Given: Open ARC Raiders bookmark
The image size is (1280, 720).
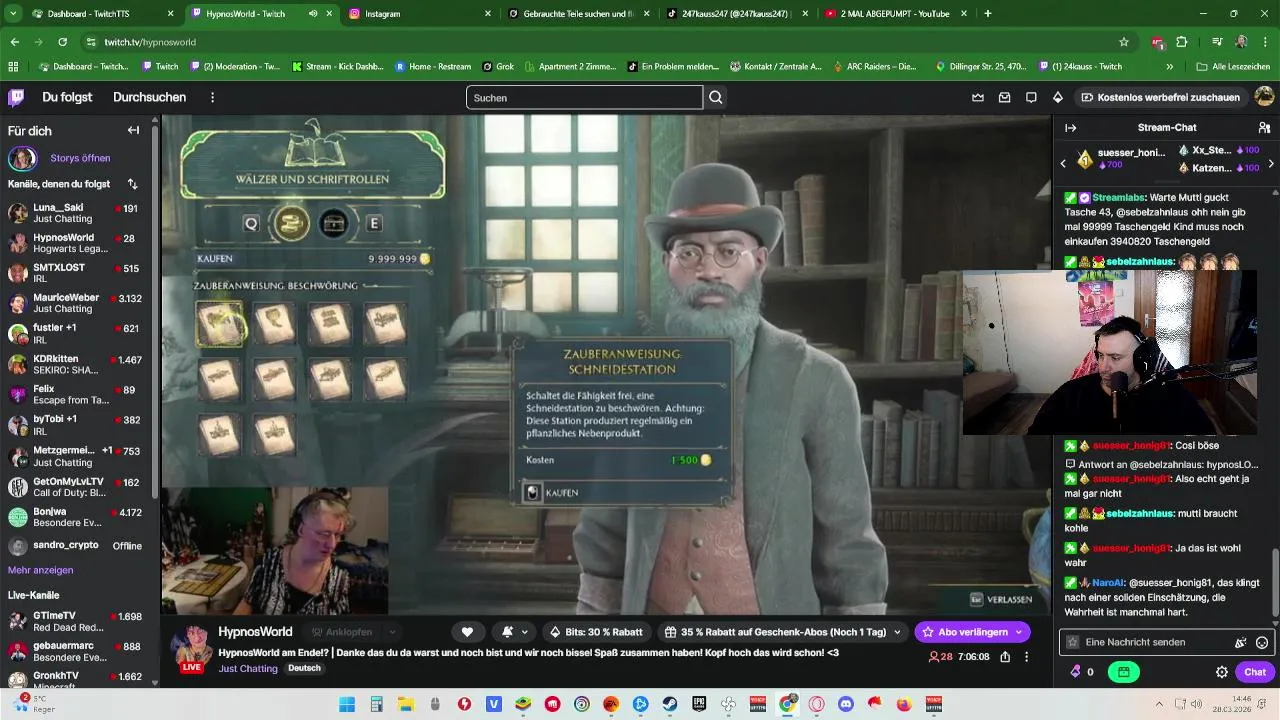Looking at the screenshot, I should click(874, 67).
